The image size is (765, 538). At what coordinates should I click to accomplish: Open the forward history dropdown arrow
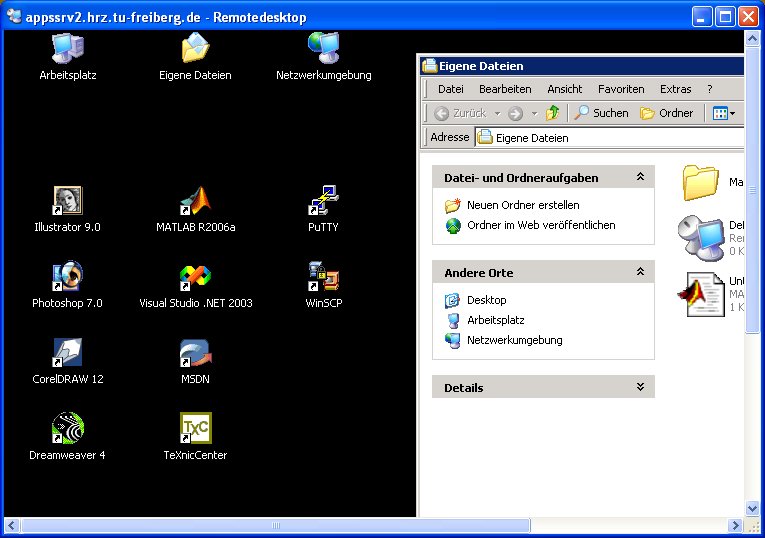click(534, 114)
